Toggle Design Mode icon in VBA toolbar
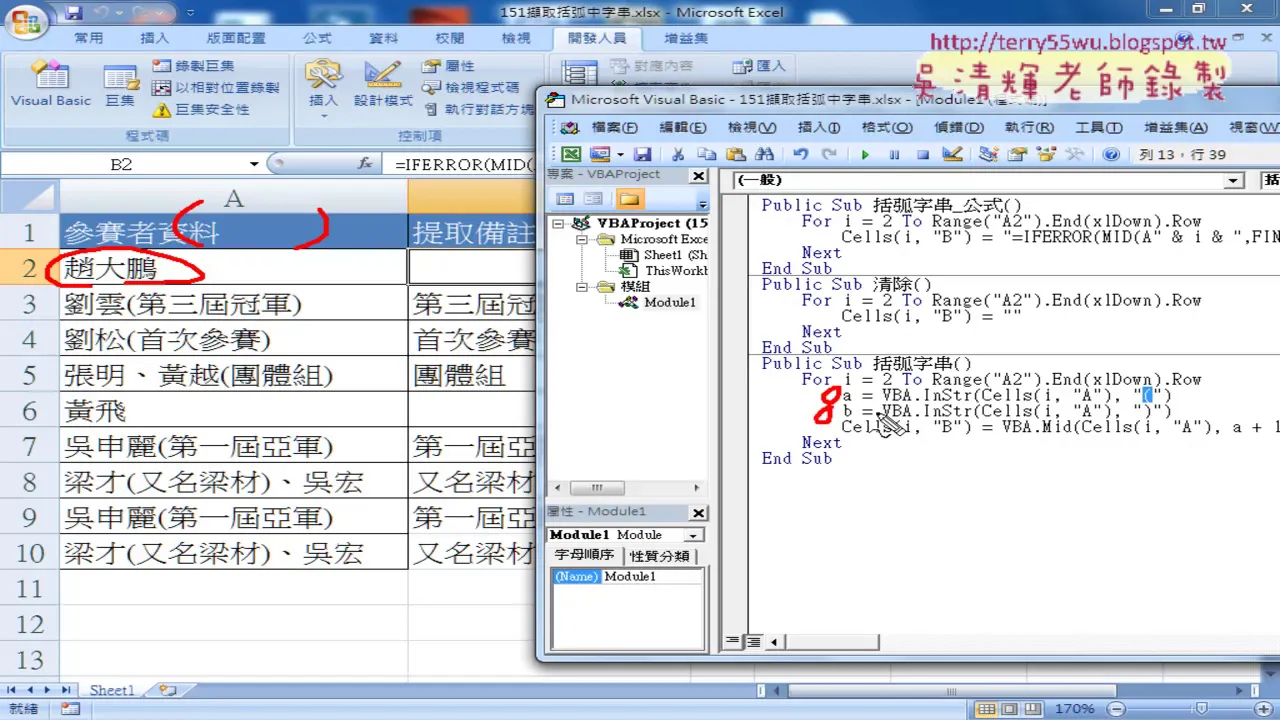Screen dimensions: 1280x720 point(952,154)
